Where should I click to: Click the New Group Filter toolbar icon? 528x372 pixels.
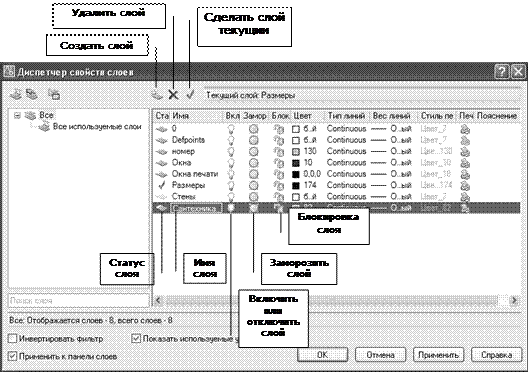coord(32,94)
